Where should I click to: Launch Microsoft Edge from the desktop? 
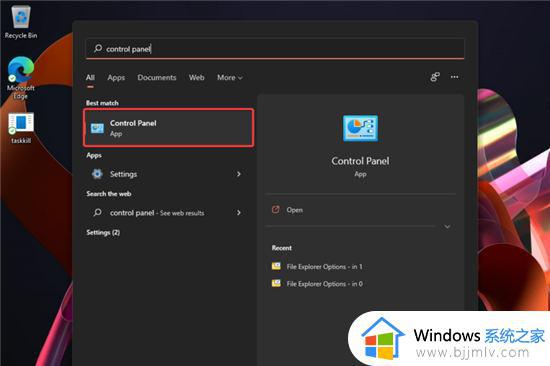(x=21, y=78)
